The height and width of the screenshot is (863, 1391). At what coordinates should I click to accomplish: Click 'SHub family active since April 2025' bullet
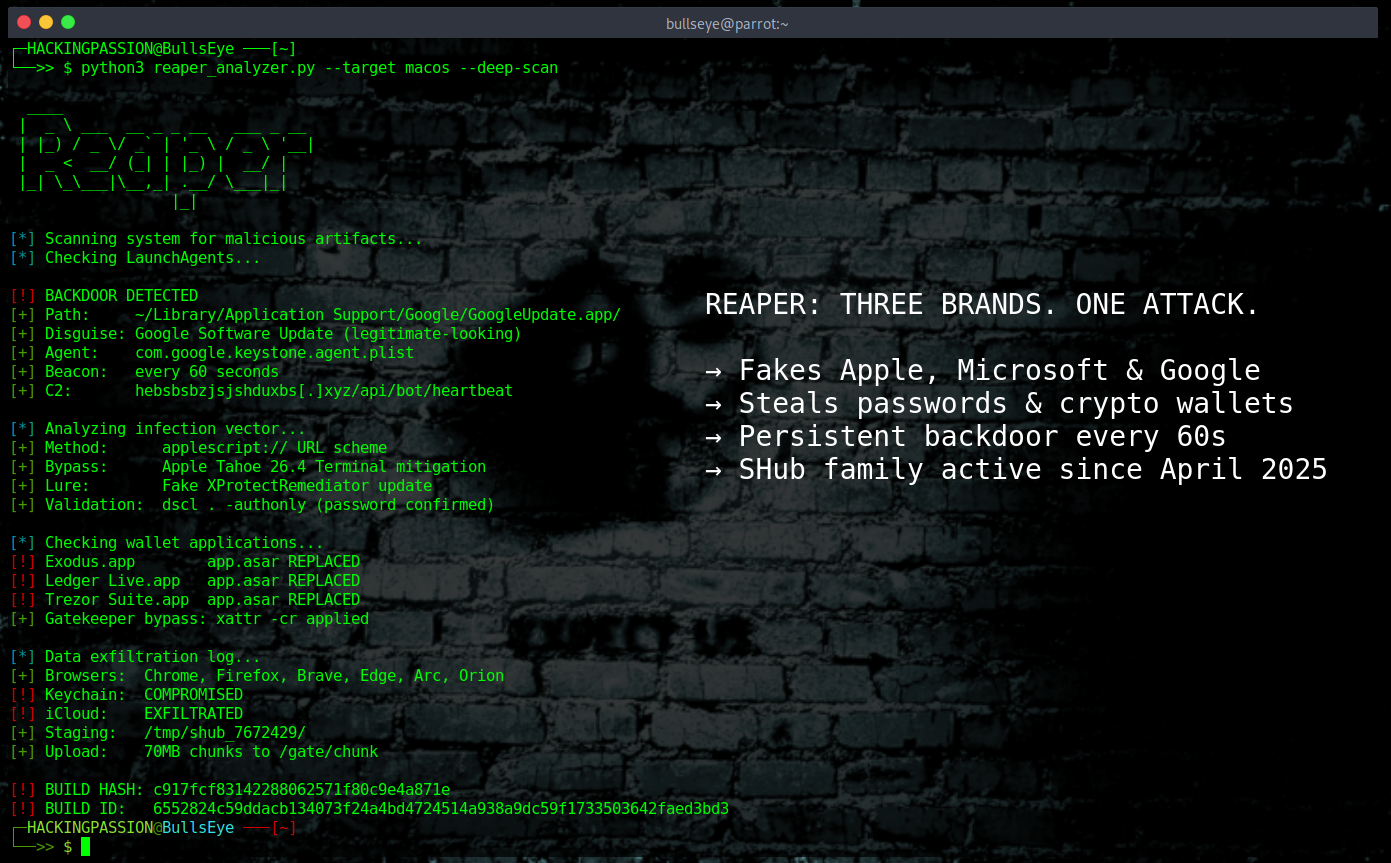click(x=1016, y=470)
